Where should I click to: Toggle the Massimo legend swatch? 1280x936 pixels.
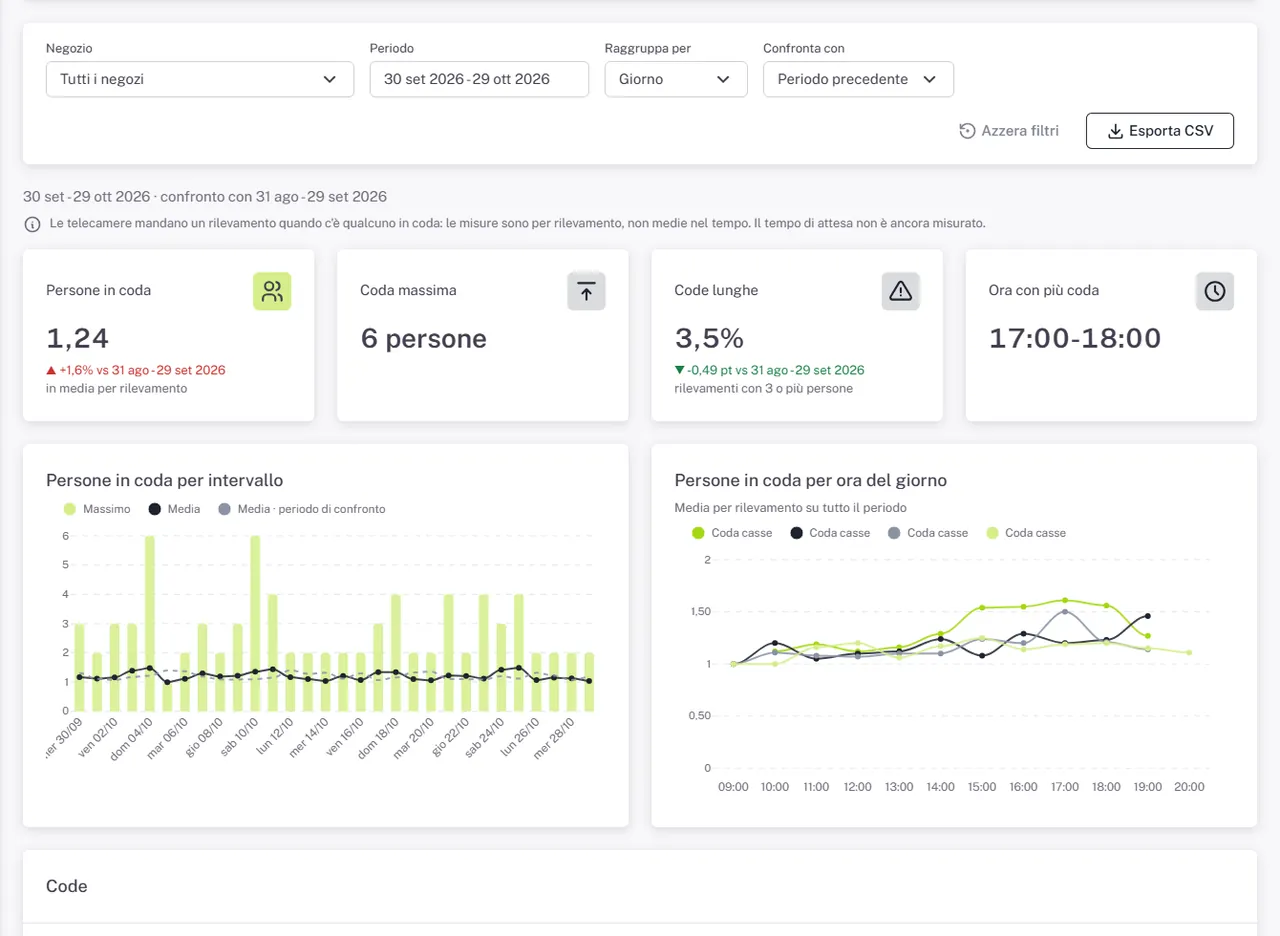70,509
